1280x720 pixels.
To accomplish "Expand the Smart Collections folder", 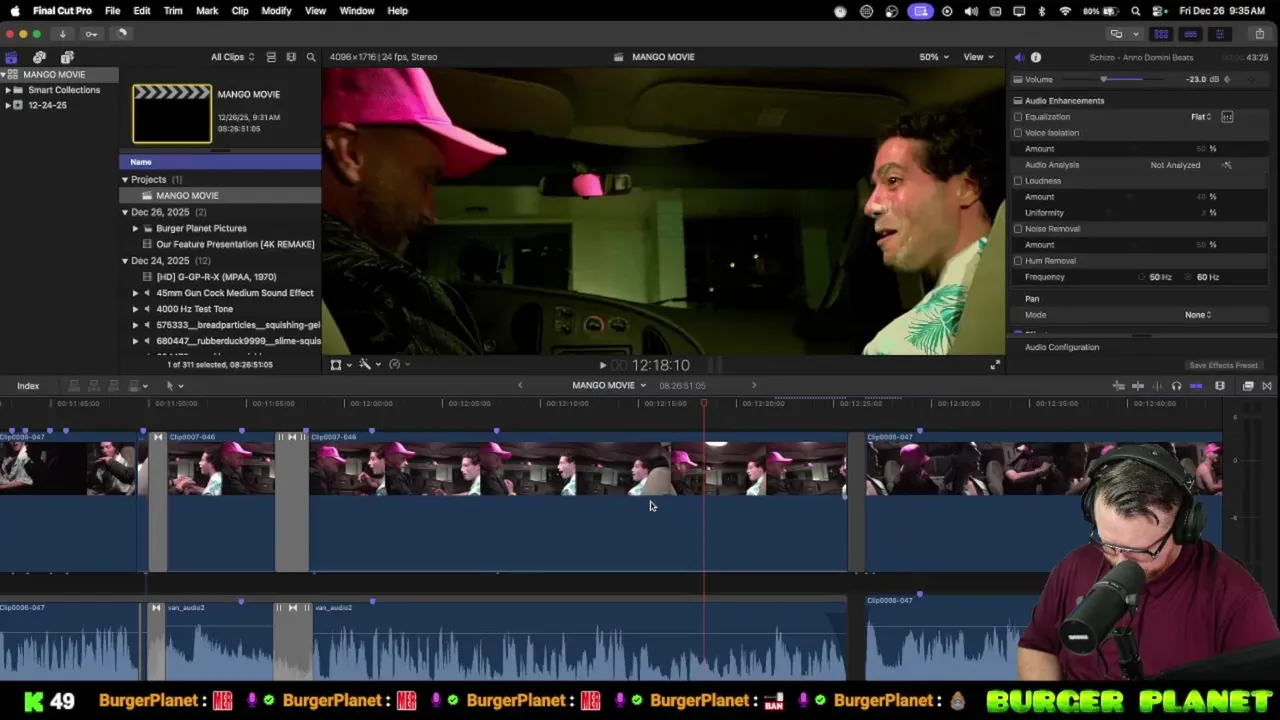I will [x=8, y=90].
